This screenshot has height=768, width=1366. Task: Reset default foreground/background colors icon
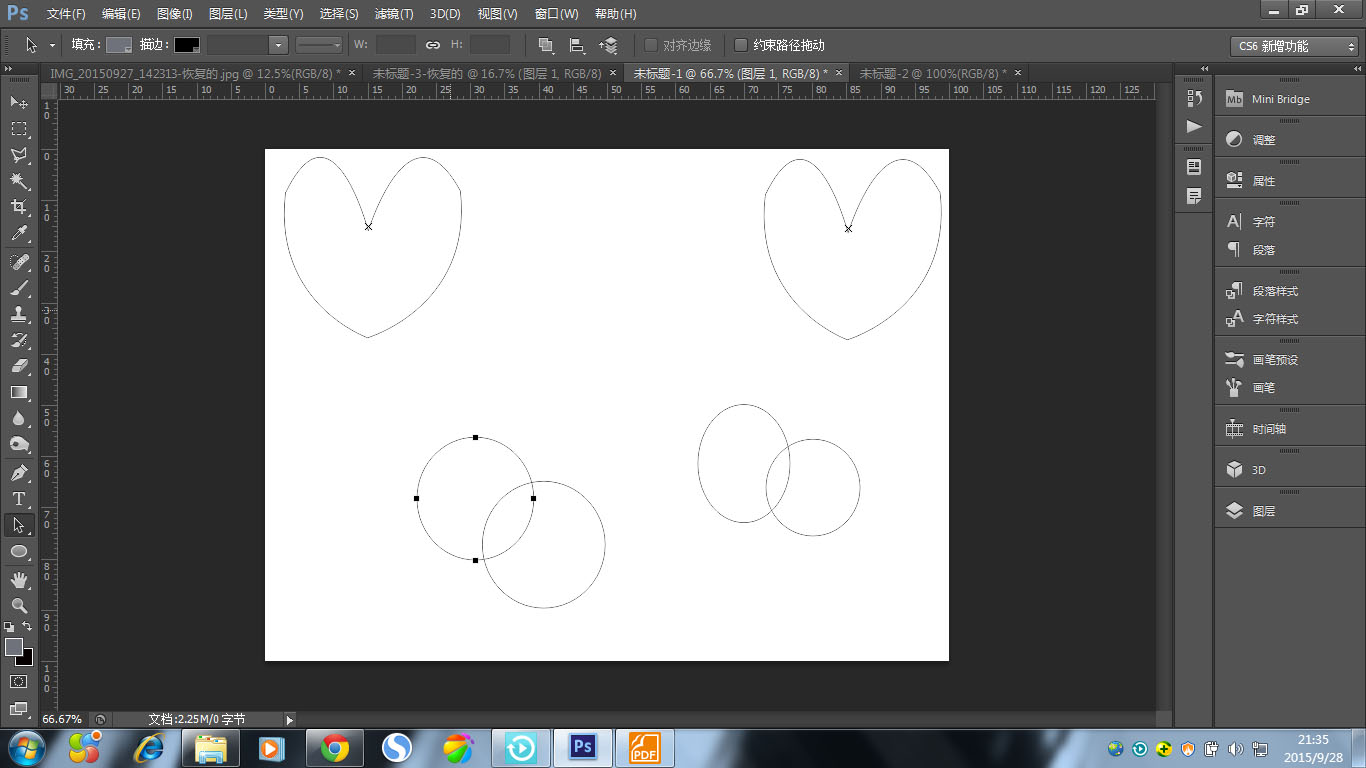point(9,627)
